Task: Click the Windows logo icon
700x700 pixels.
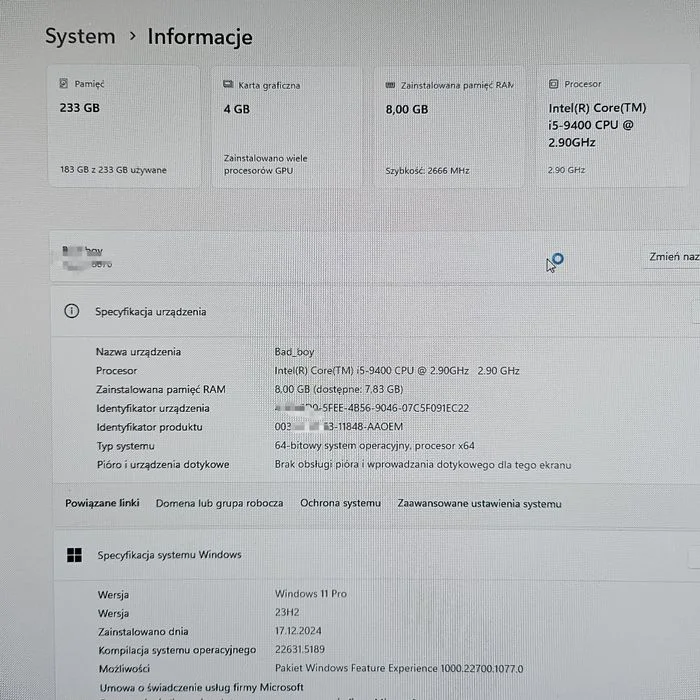Action: [74, 555]
